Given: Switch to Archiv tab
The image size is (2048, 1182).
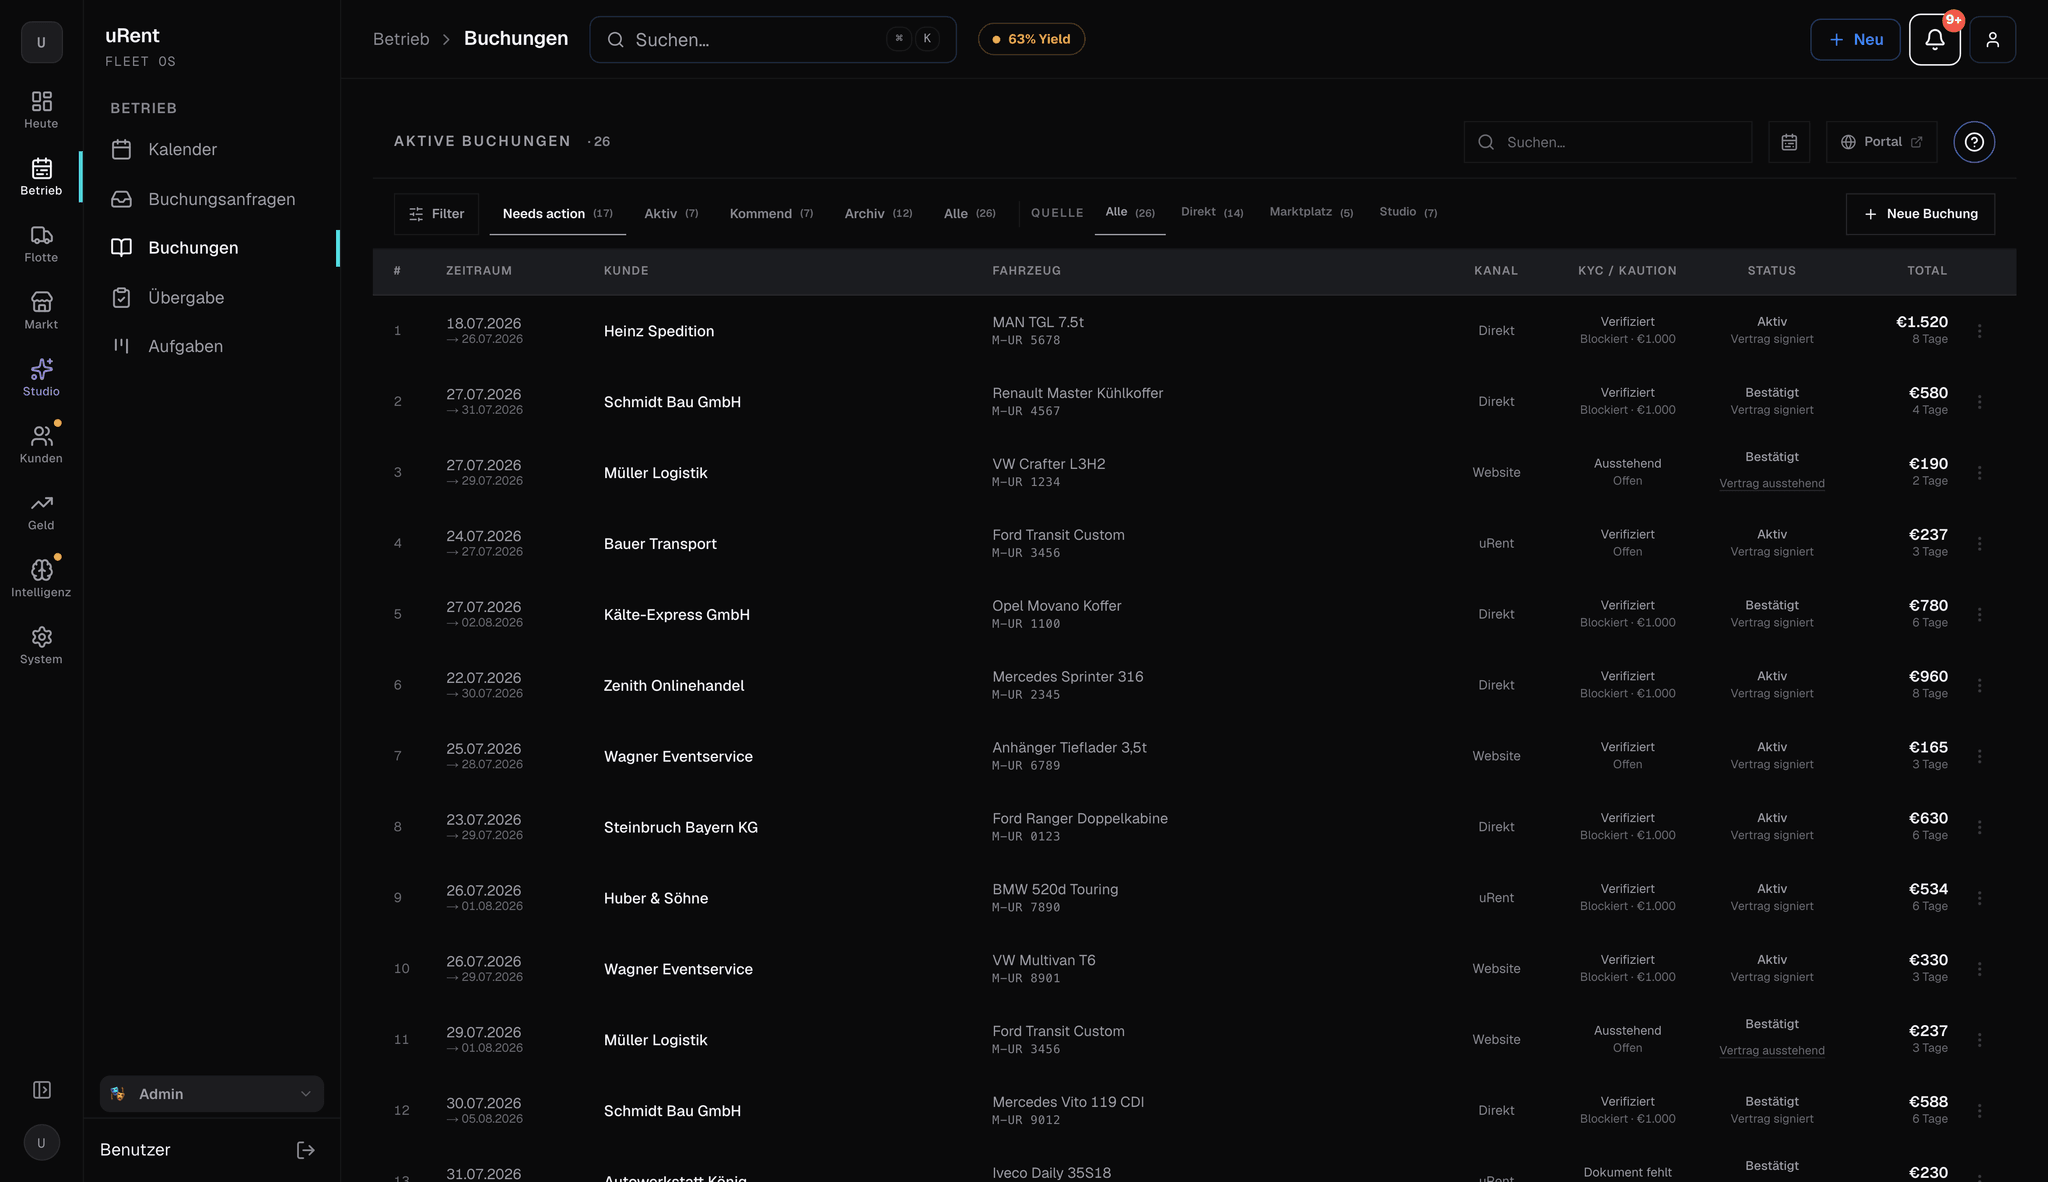Looking at the screenshot, I should [878, 214].
